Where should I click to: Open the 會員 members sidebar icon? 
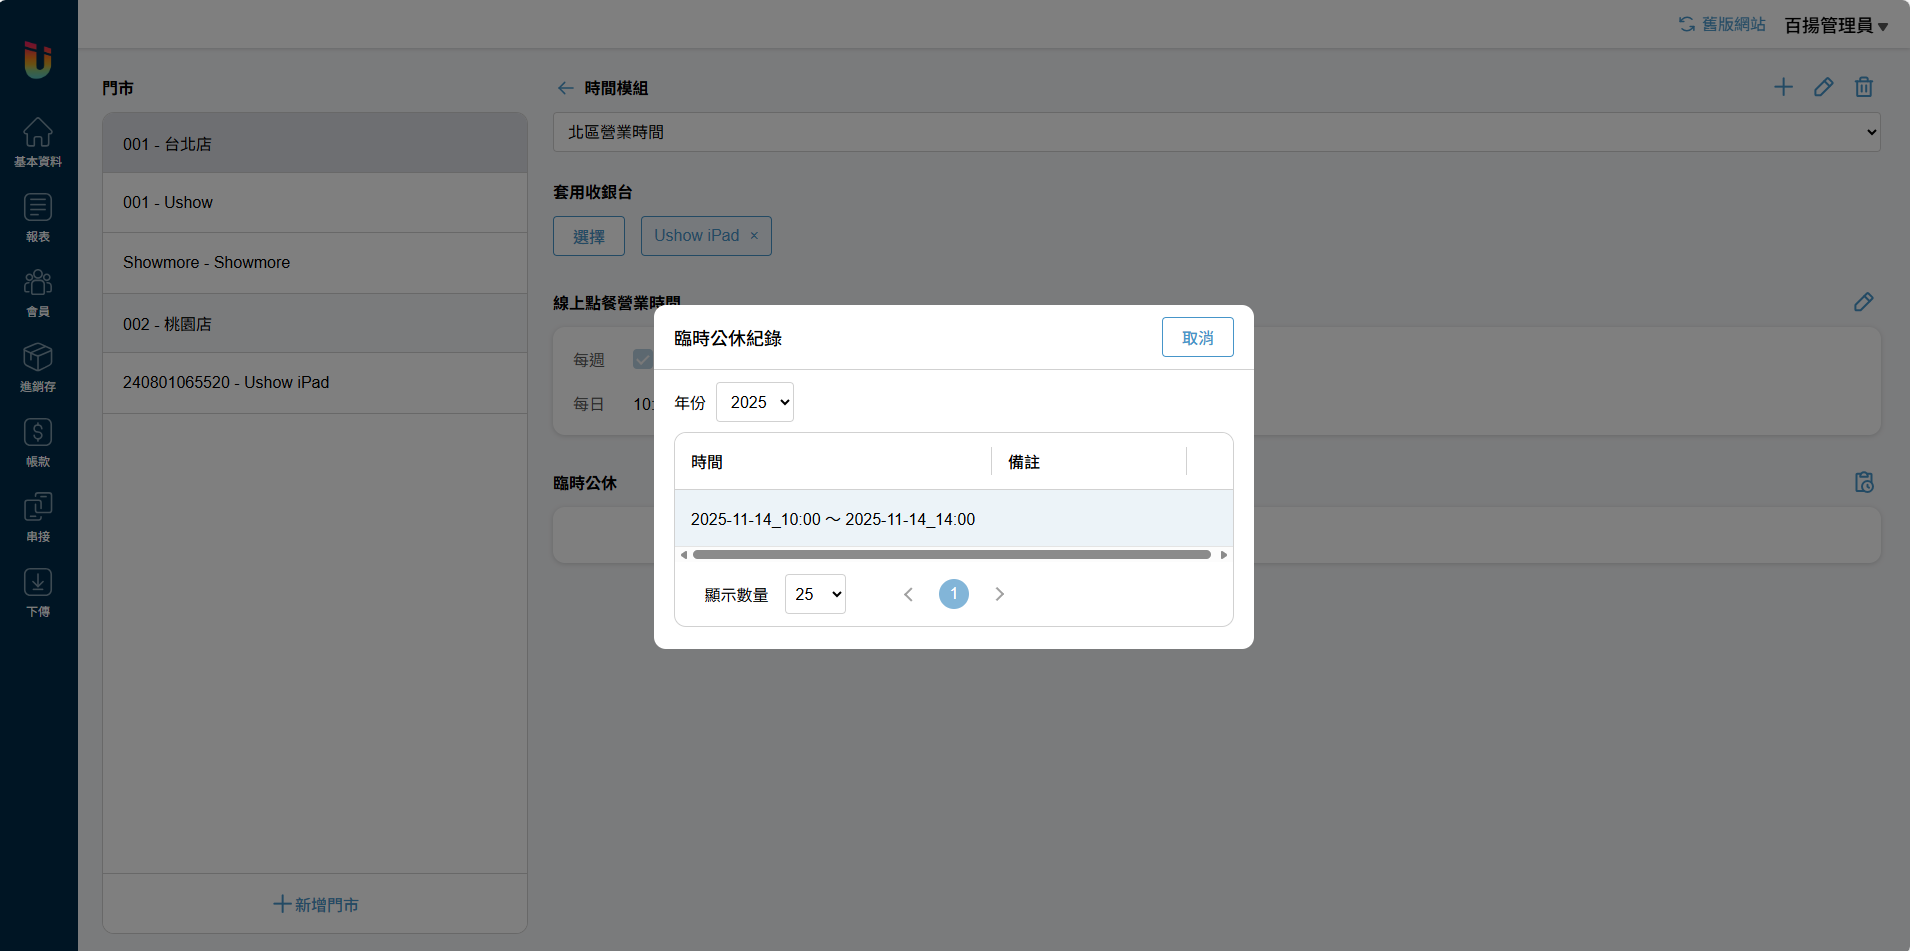pos(38,292)
